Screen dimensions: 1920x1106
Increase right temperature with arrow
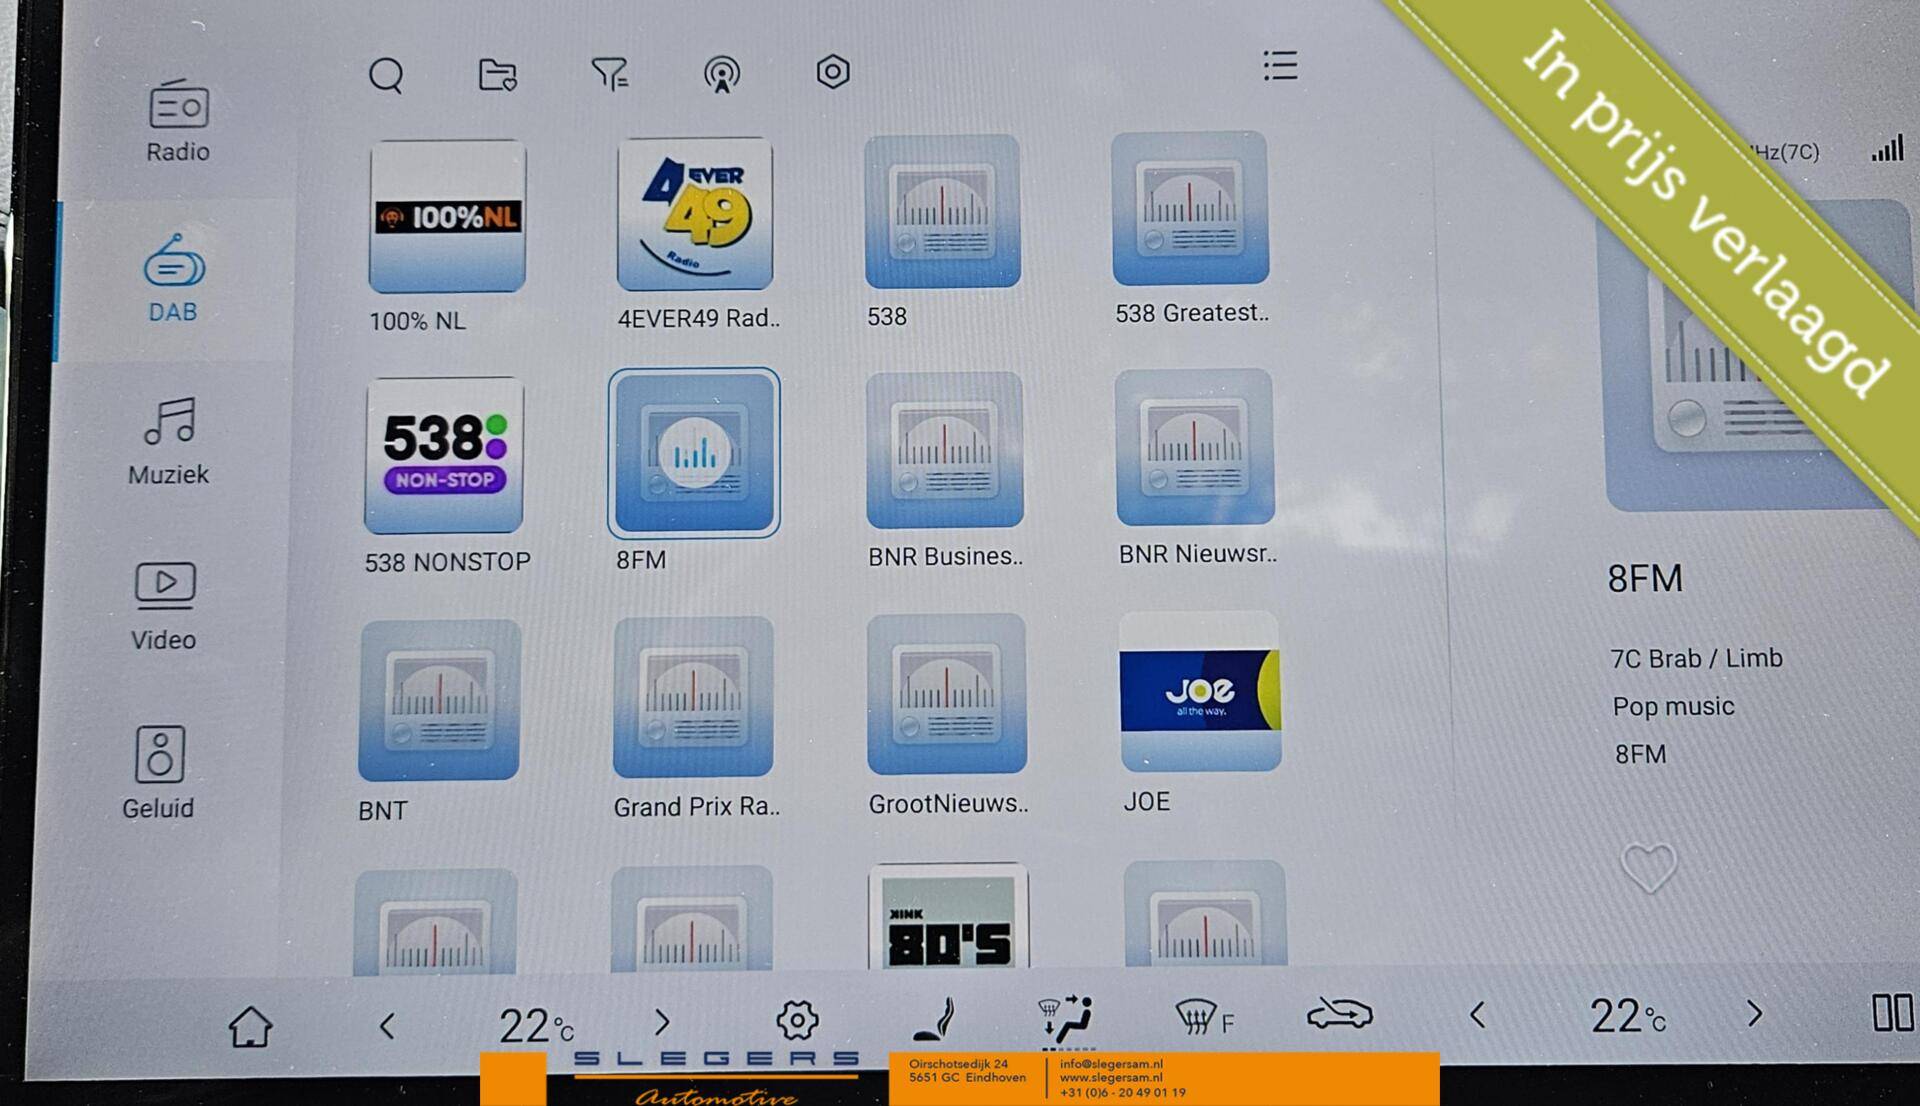(1754, 1014)
